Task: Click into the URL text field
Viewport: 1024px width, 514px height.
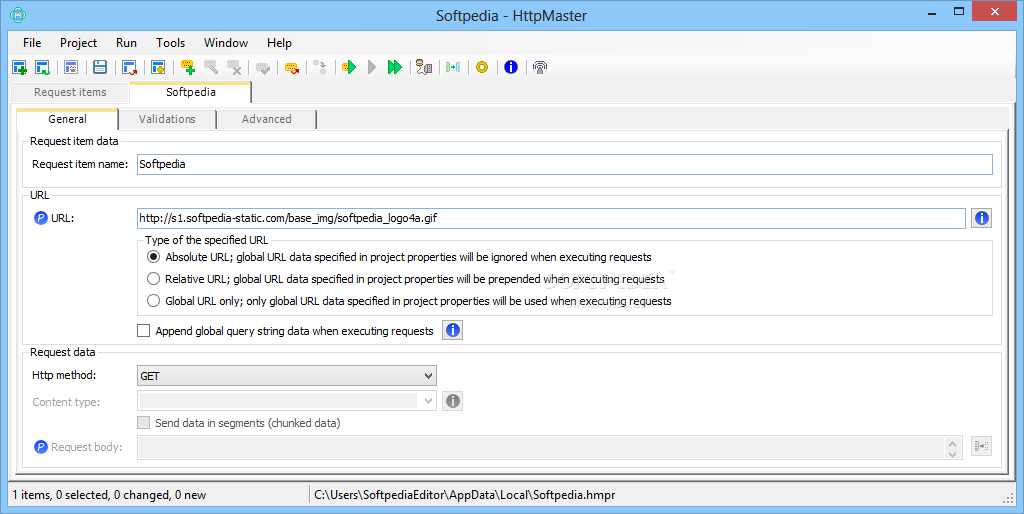Action: (x=551, y=218)
